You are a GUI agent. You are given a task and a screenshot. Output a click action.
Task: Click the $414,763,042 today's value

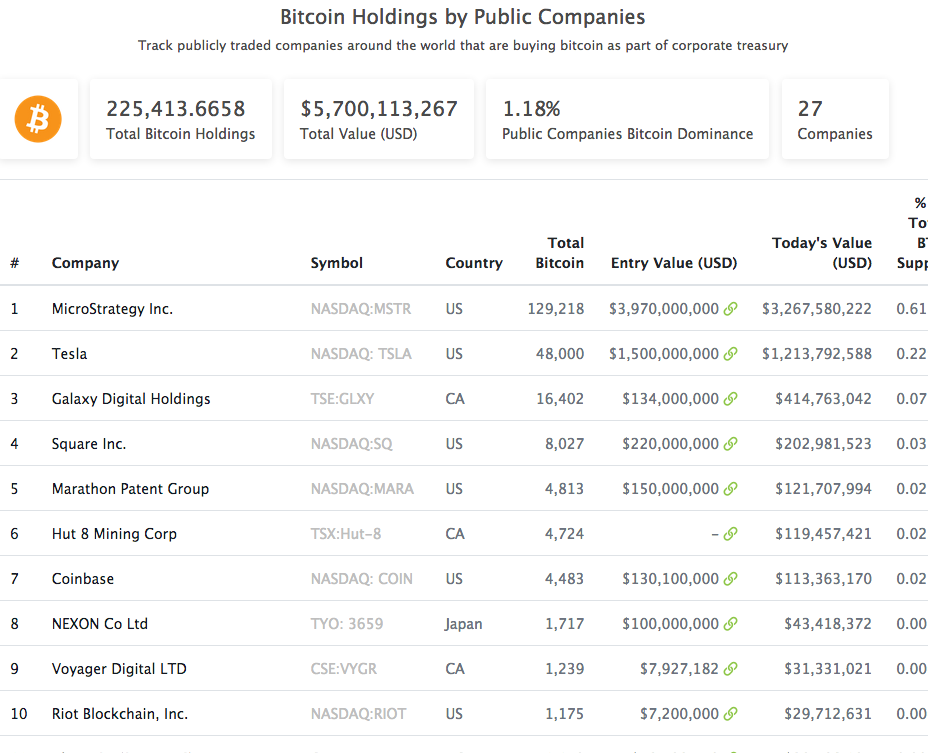823,399
